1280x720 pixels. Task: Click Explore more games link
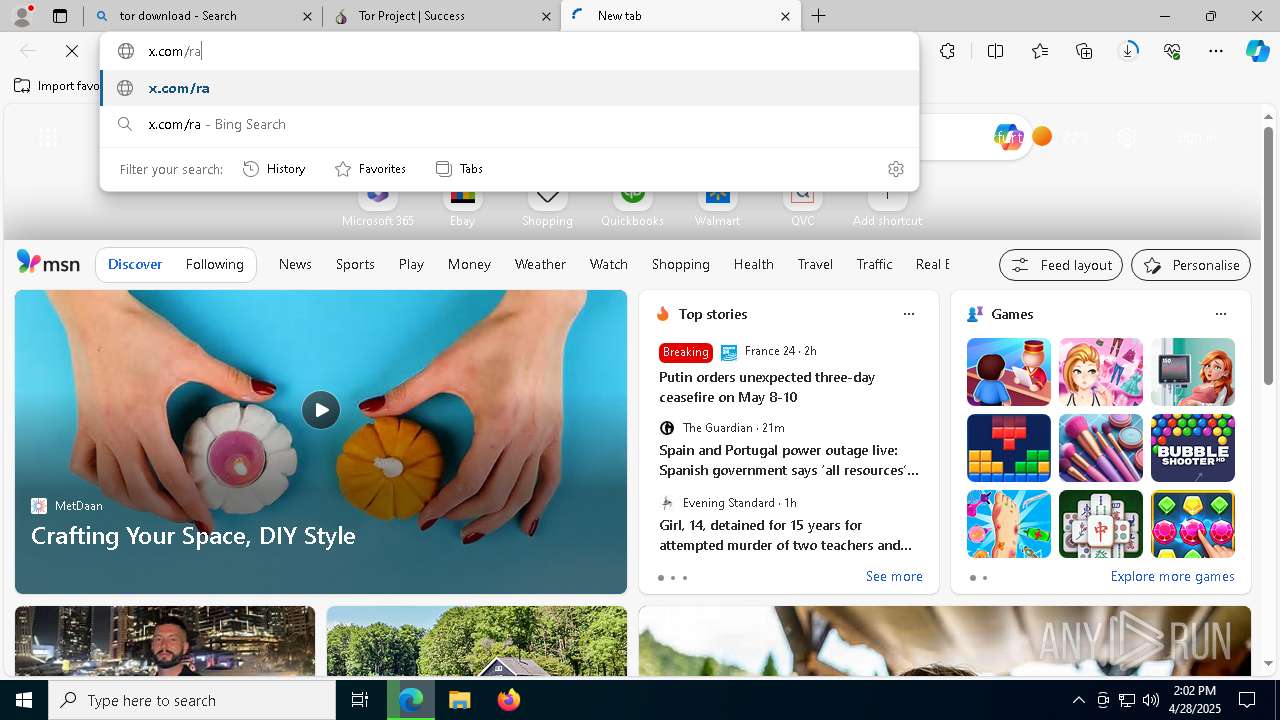pos(1172,576)
